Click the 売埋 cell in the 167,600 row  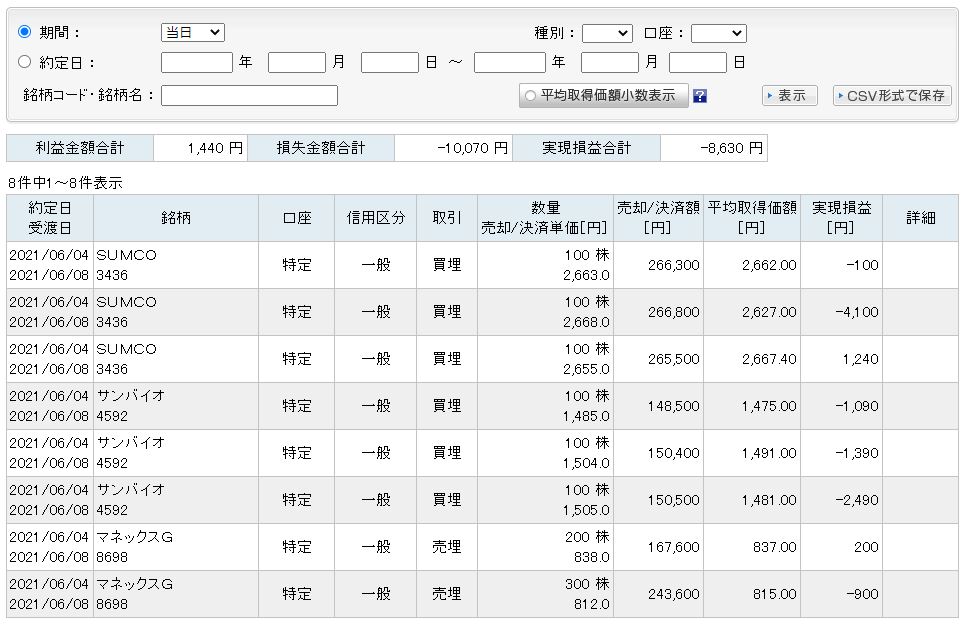447,547
